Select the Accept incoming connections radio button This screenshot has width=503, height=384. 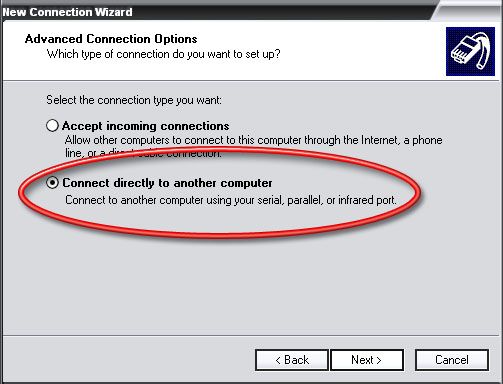(x=52, y=126)
